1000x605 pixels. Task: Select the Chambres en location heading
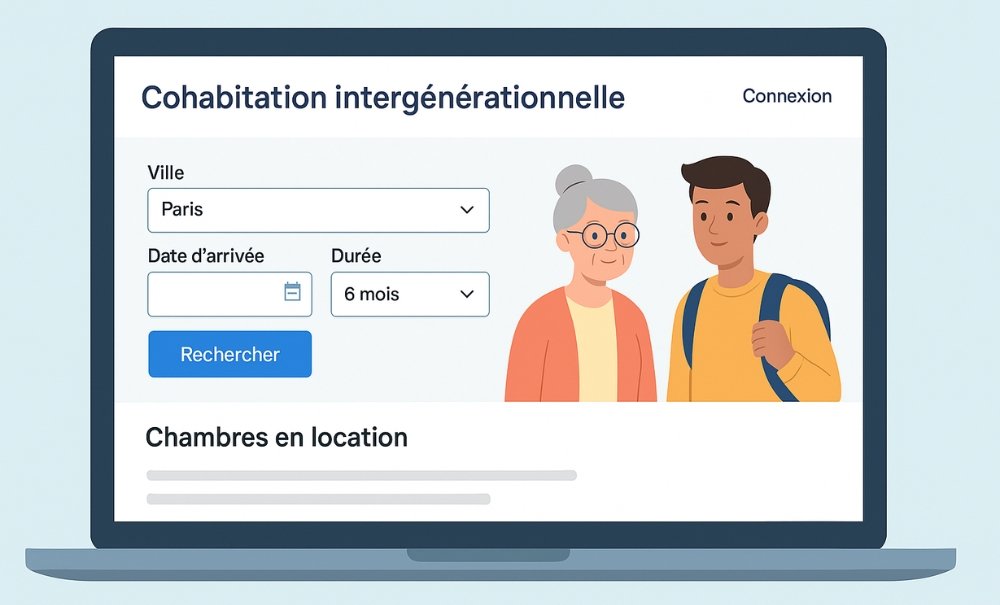click(x=276, y=437)
